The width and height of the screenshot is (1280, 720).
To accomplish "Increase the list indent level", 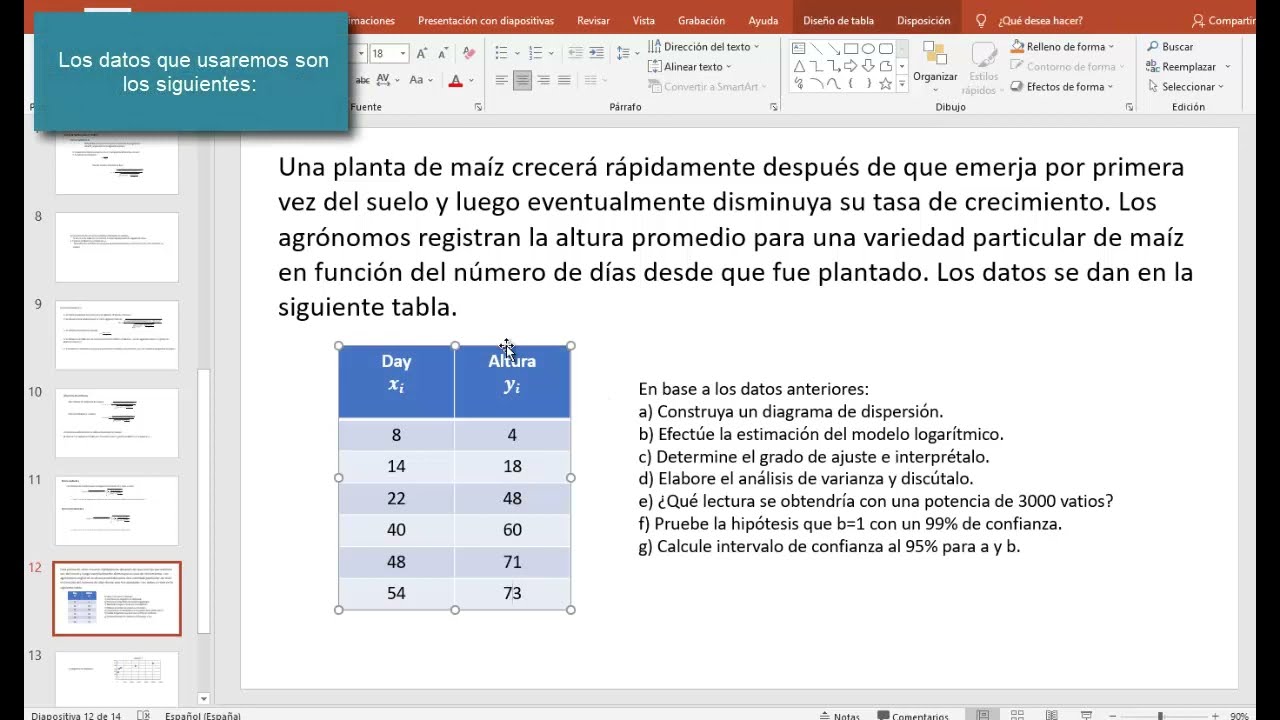I will click(x=596, y=53).
